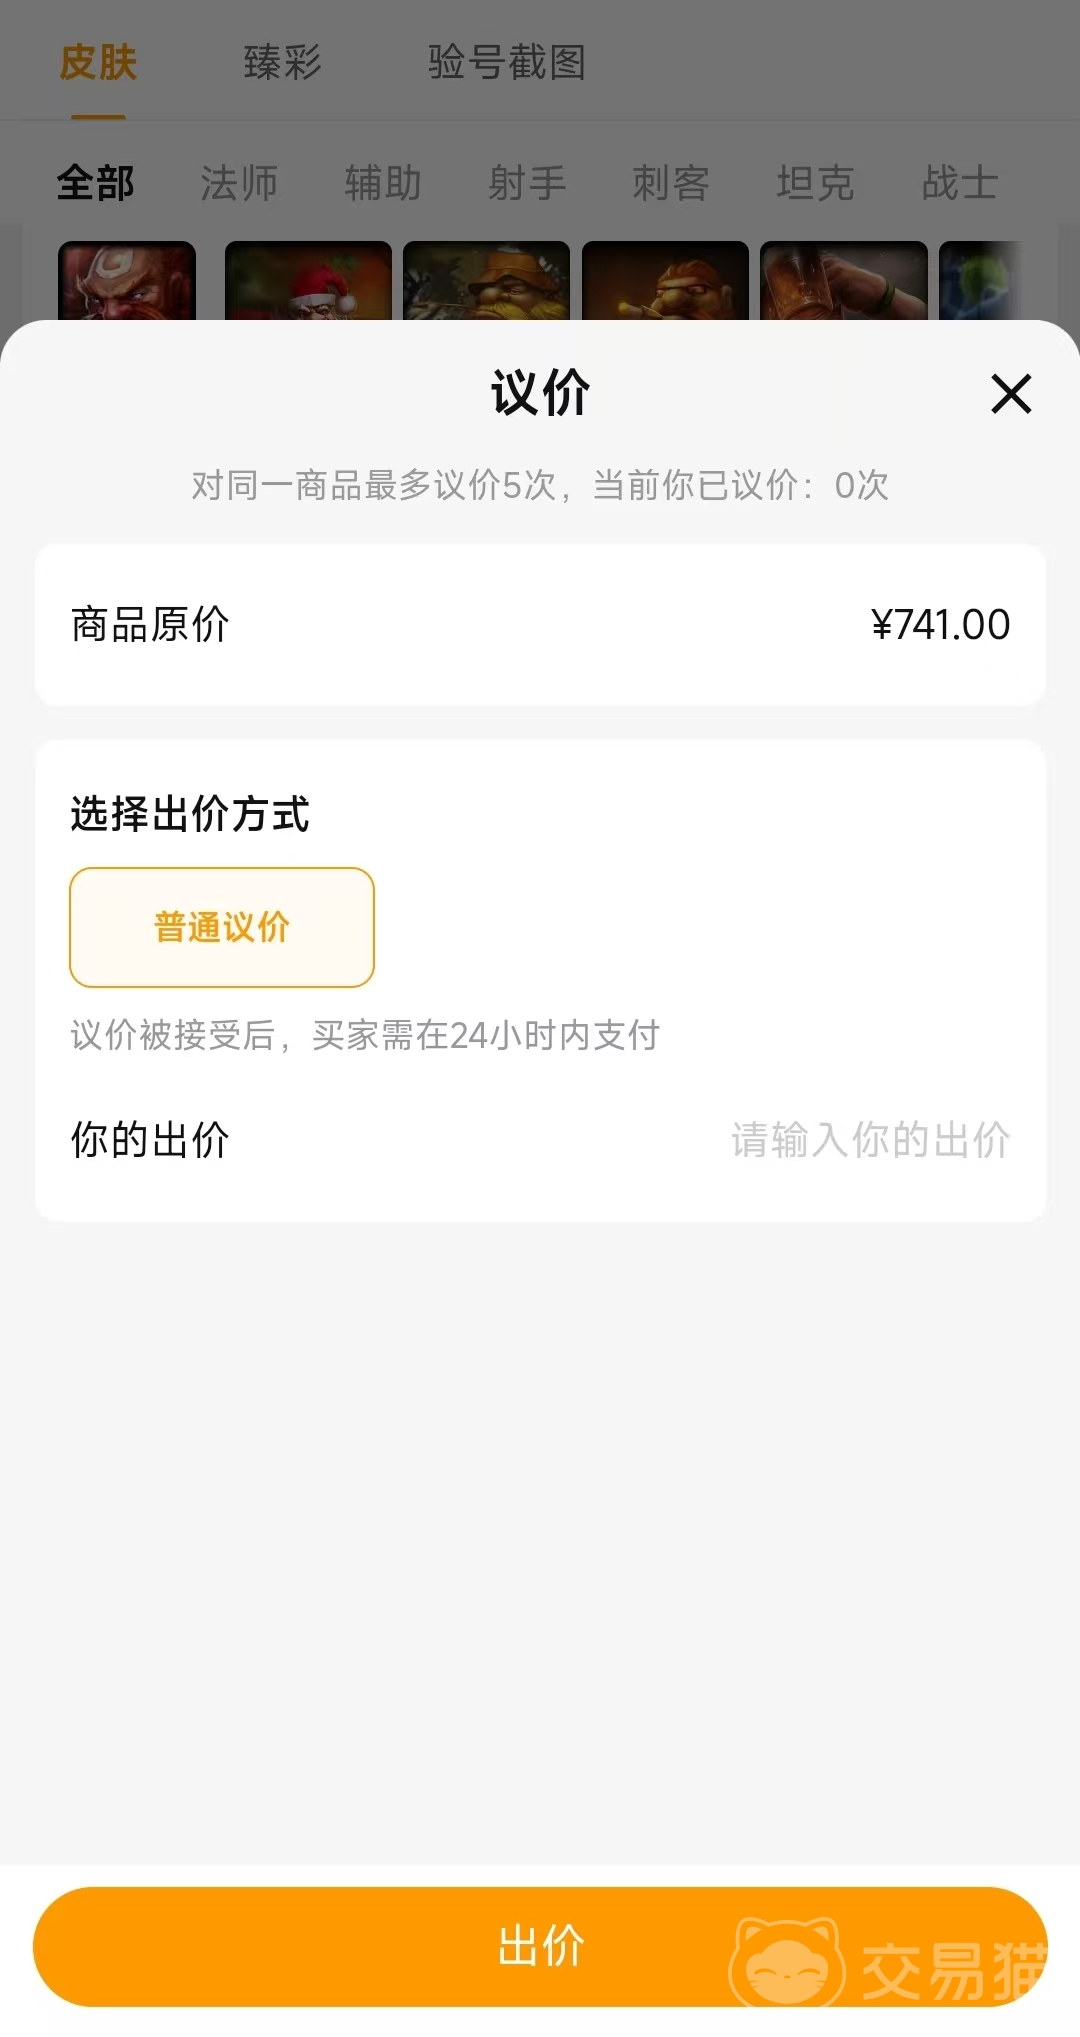Filter skins by 辅助
Image resolution: width=1080 pixels, height=2037 pixels.
tap(383, 183)
